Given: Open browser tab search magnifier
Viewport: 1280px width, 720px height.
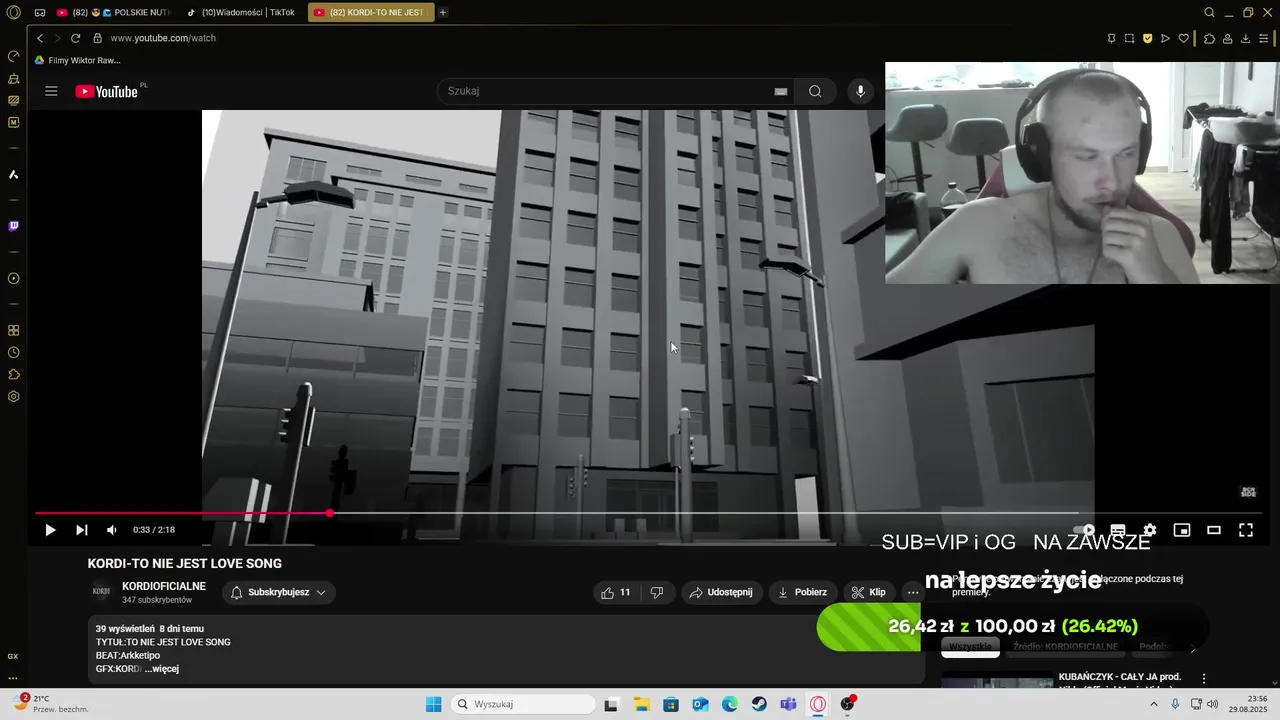Looking at the screenshot, I should (1209, 12).
